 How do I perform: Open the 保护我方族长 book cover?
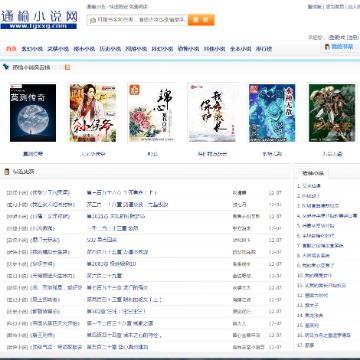click(x=212, y=113)
